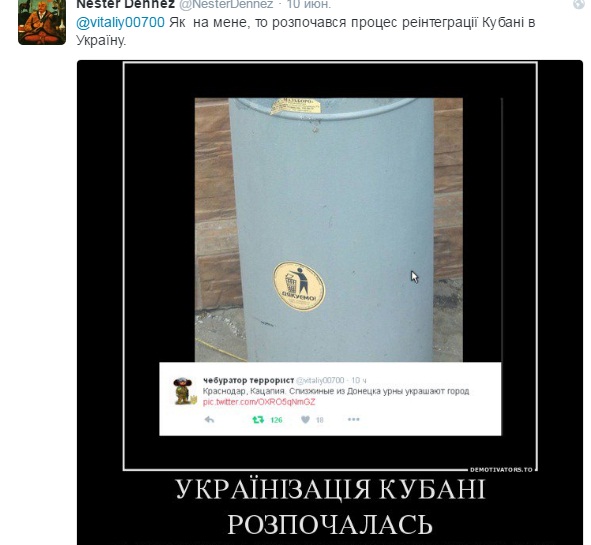Screen dimensions: 591x545
Task: Click the retweet count 126
Action: (x=276, y=420)
